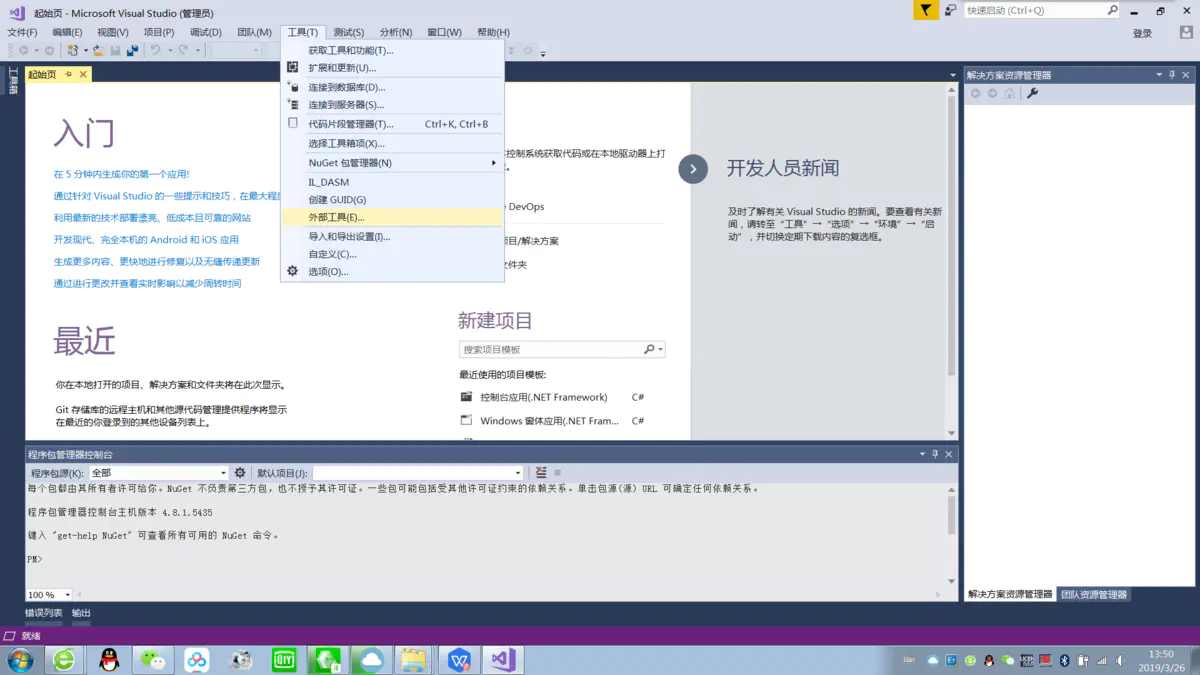Image resolution: width=1200 pixels, height=675 pixels.
Task: Open link 在 5 分钟内生成你的第一个应用!
Action: pyautogui.click(x=121, y=174)
